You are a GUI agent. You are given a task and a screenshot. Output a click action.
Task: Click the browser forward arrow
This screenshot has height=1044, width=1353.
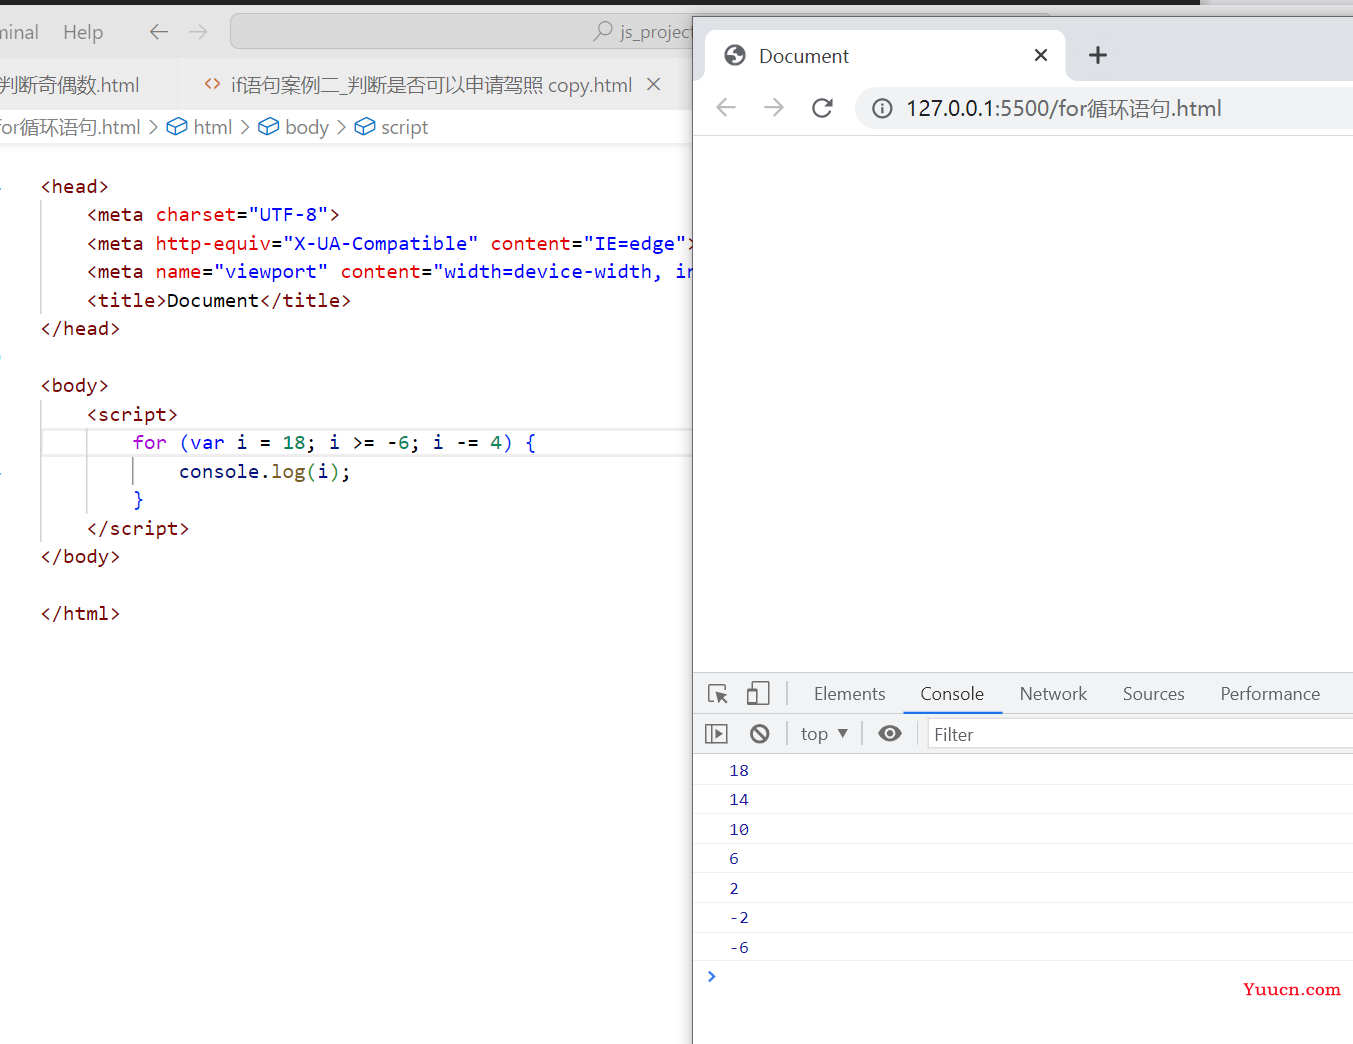click(x=774, y=107)
